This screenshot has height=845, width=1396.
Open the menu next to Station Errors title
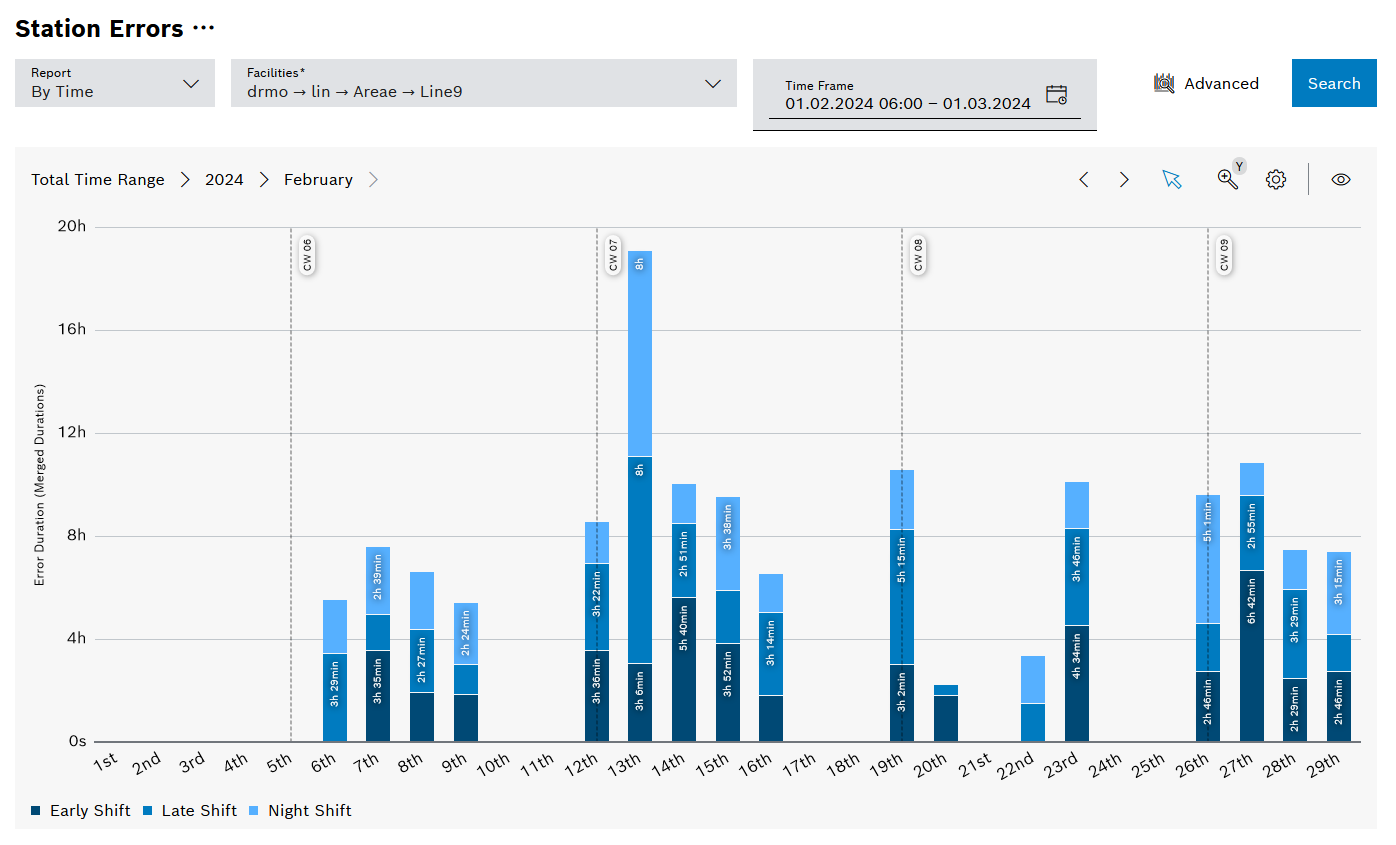pos(201,29)
